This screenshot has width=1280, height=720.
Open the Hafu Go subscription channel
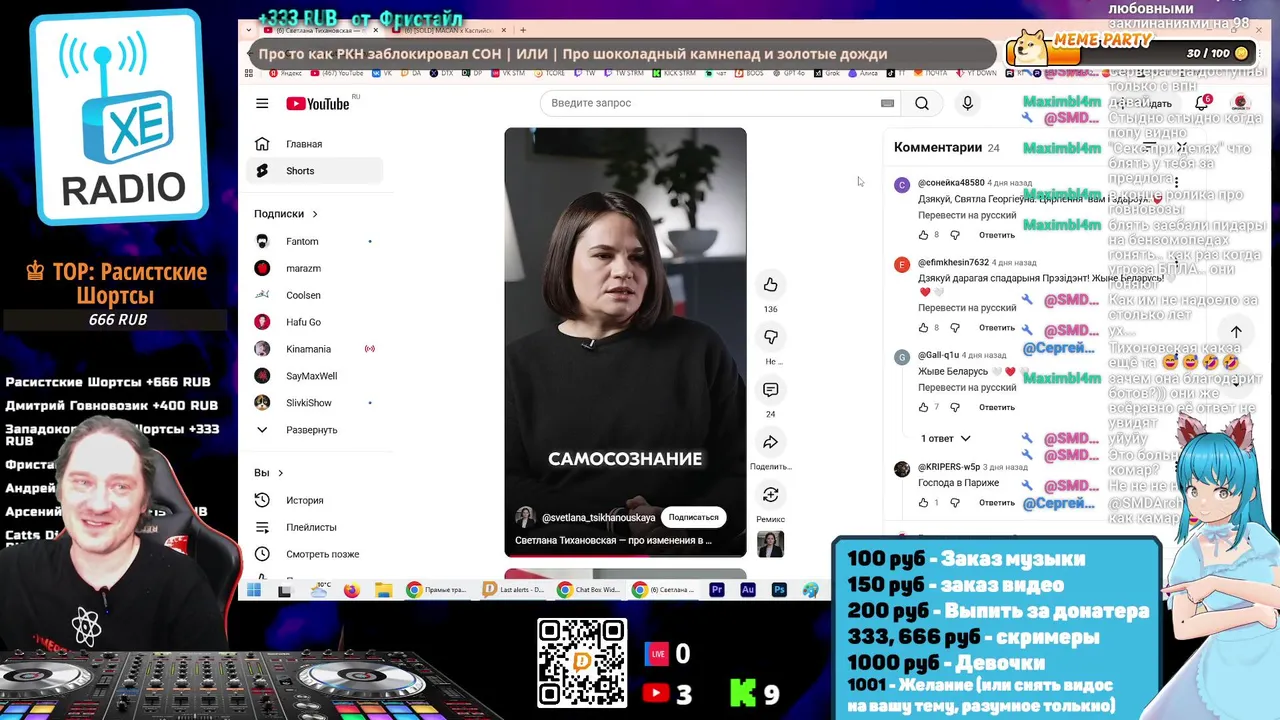point(314,322)
